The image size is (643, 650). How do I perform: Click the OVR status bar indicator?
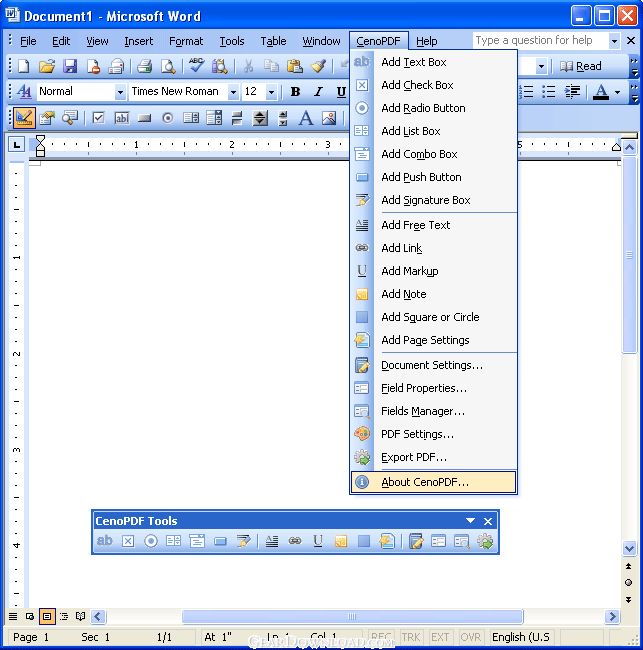(471, 637)
